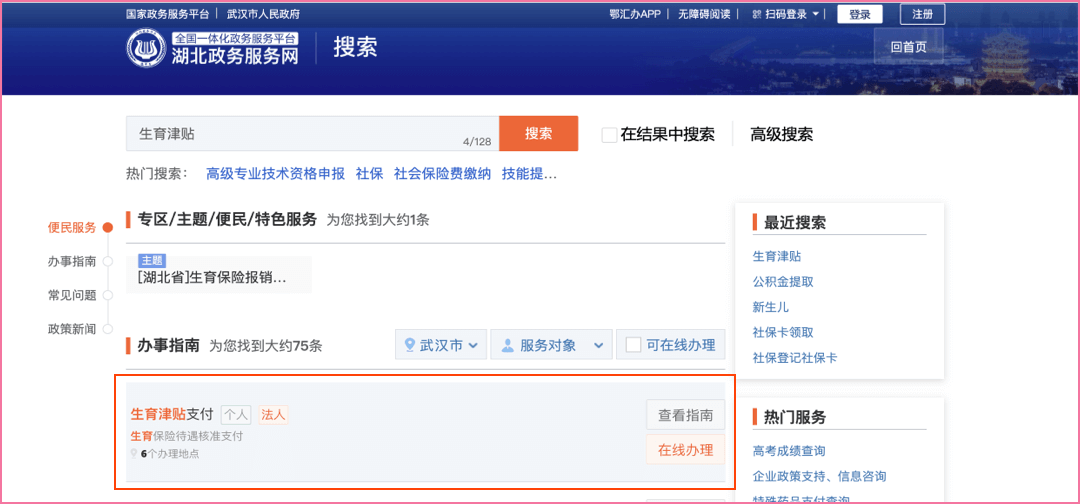The width and height of the screenshot is (1080, 504).
Task: Expand the 扫码登录 dropdown arrow
Action: coord(816,15)
